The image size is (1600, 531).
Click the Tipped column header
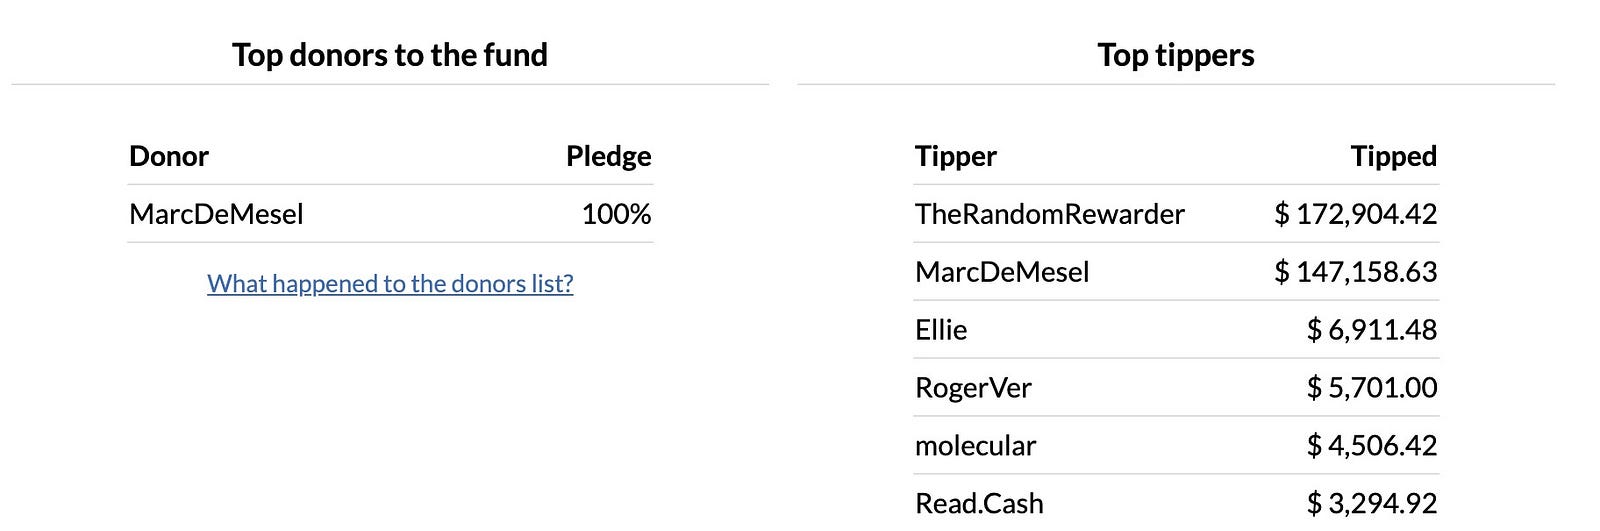(1394, 156)
